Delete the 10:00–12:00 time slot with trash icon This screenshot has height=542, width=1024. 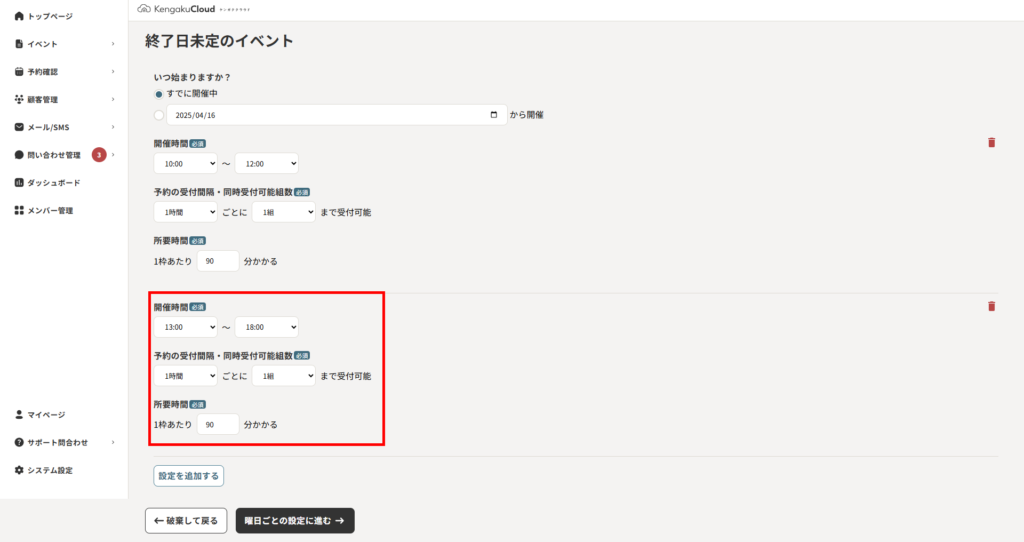coord(991,142)
